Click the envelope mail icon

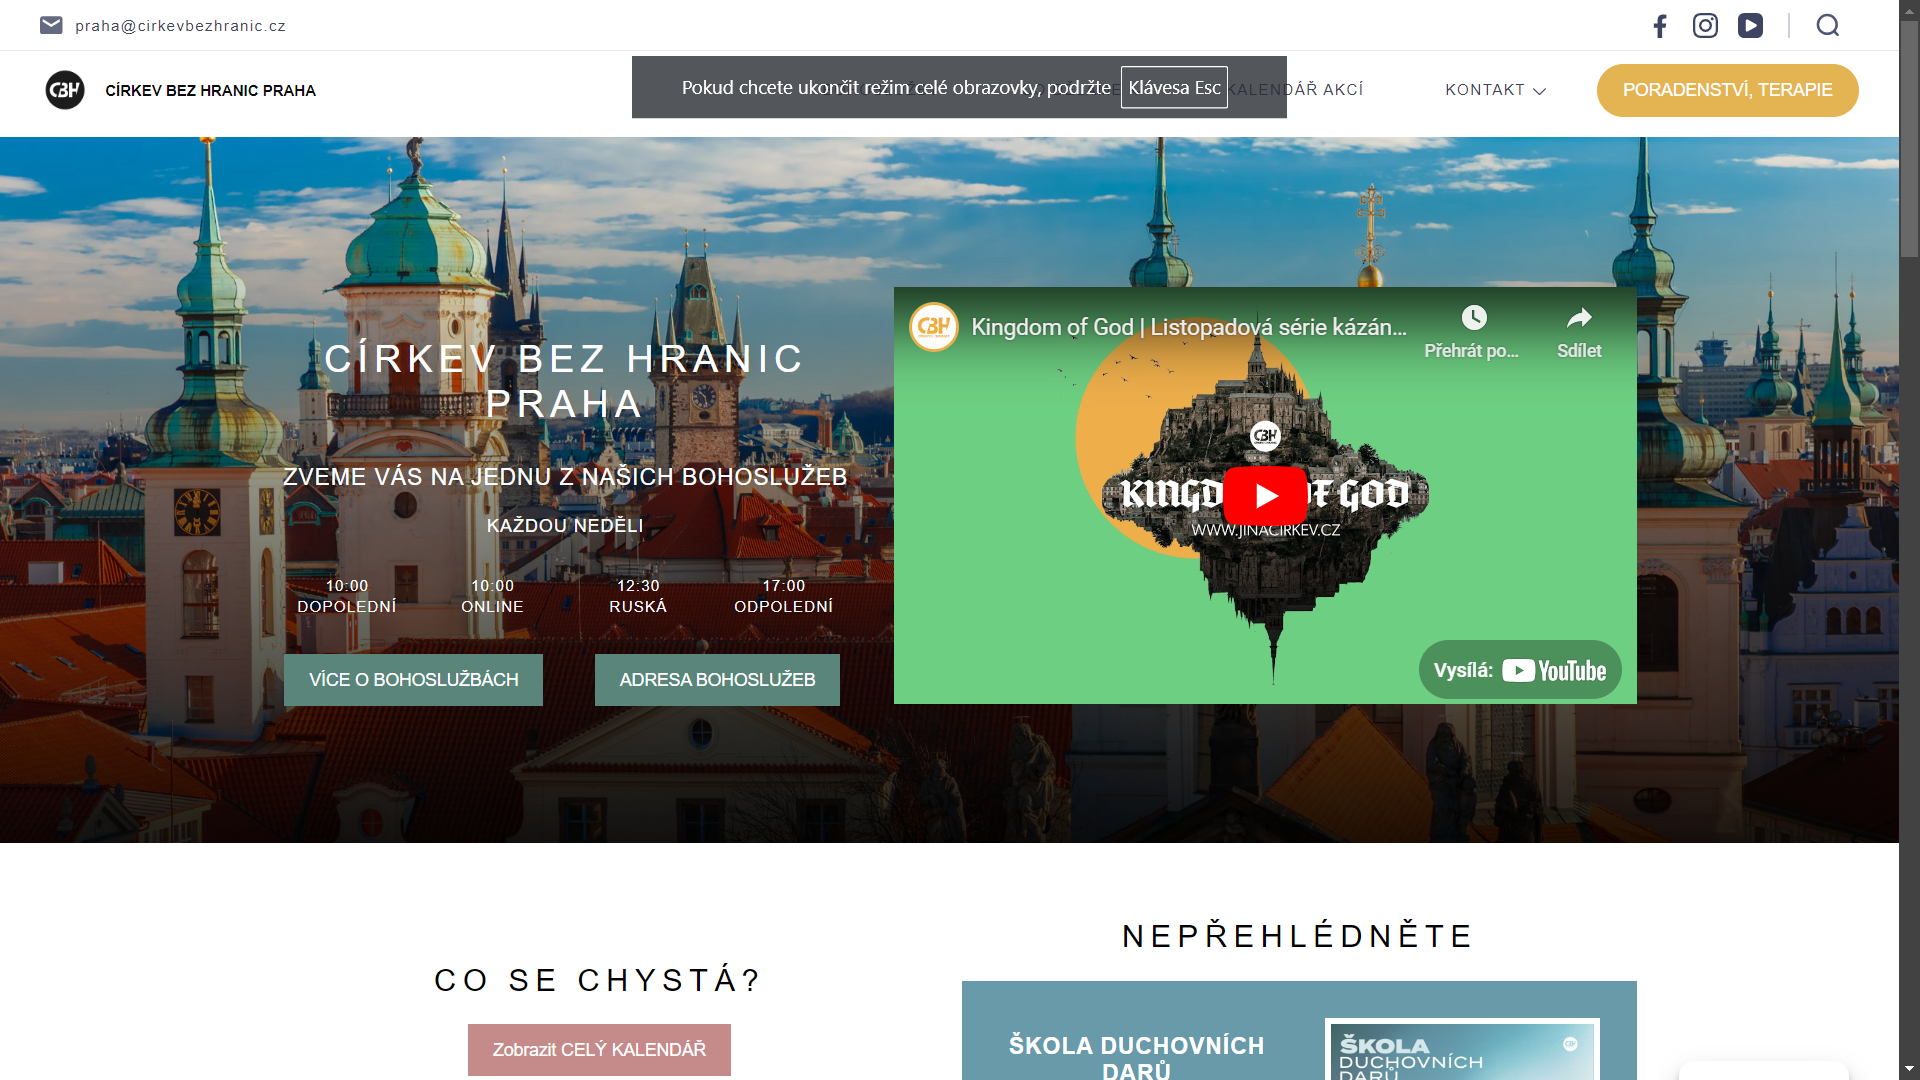click(51, 25)
